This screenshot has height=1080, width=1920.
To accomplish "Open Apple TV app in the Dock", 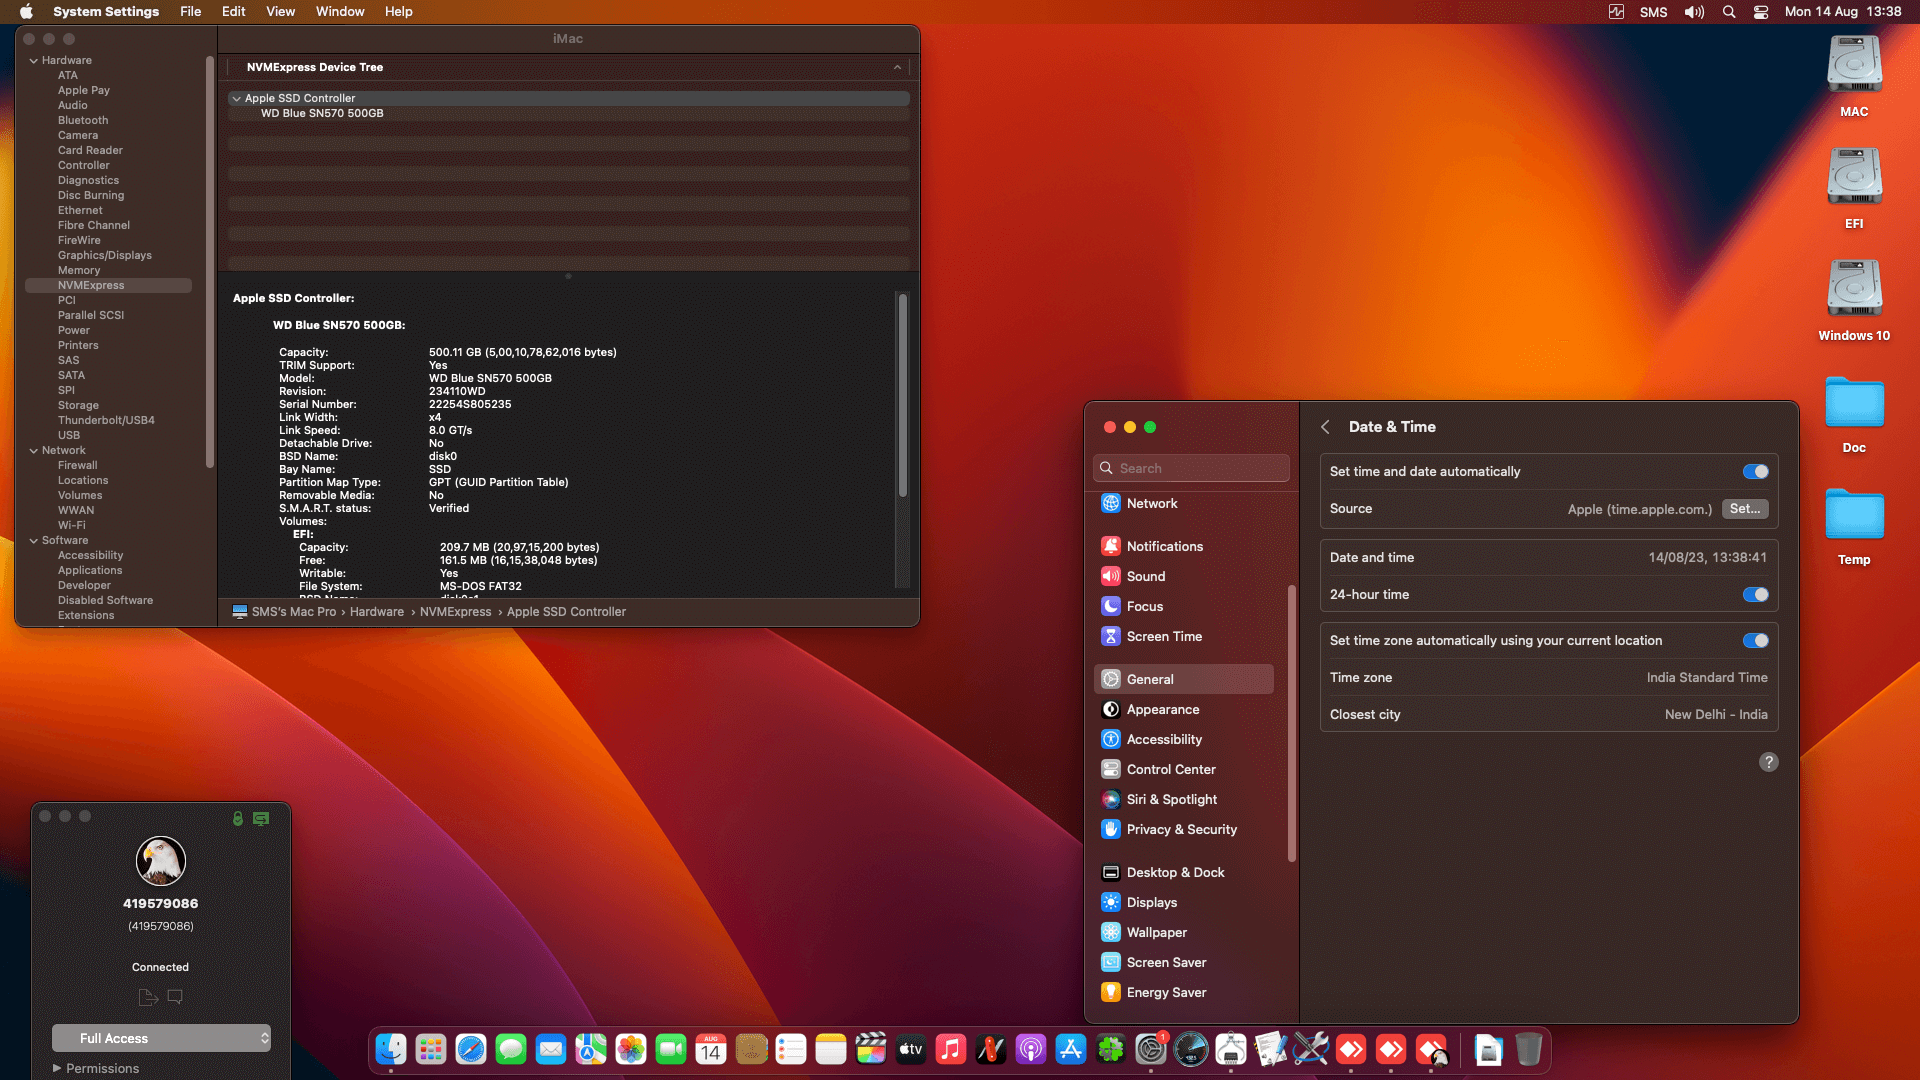I will pos(911,1049).
